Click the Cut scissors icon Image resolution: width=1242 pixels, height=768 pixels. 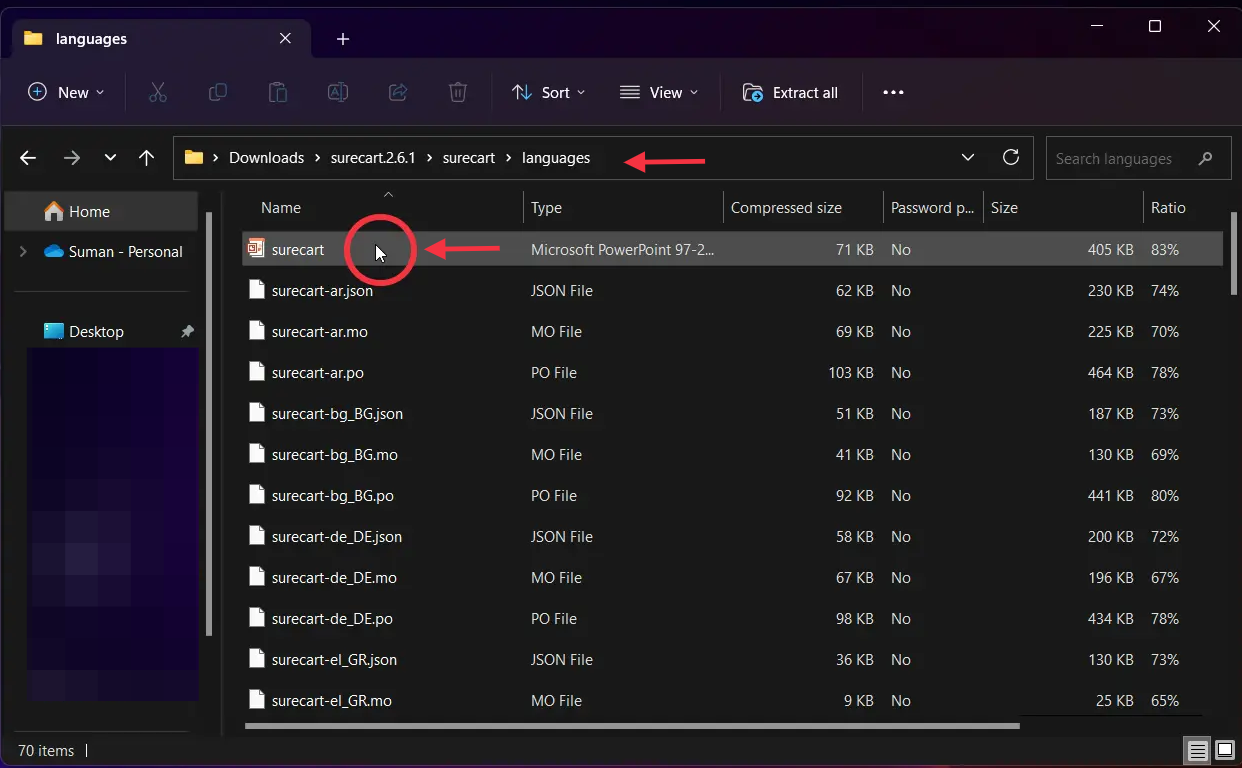tap(157, 92)
